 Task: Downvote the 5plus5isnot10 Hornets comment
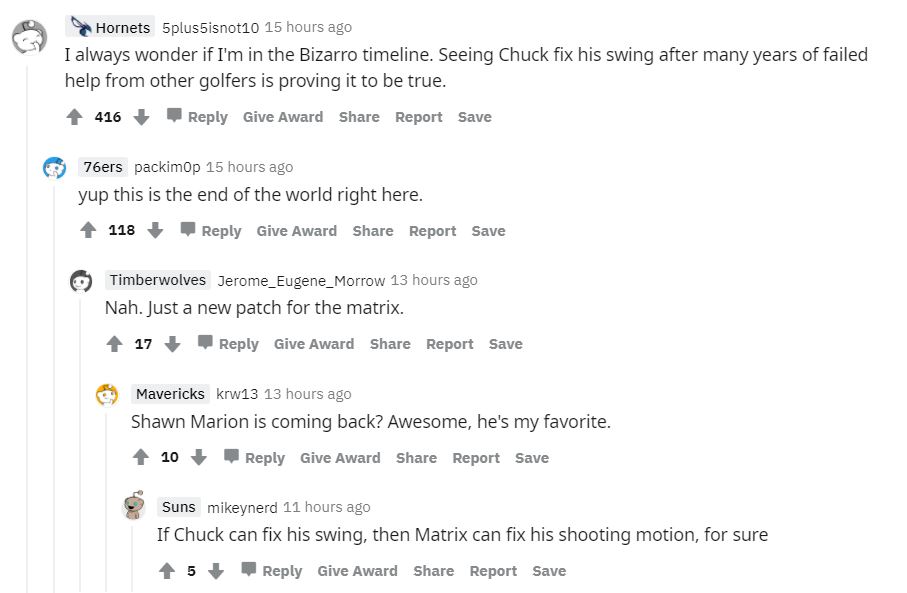[141, 117]
